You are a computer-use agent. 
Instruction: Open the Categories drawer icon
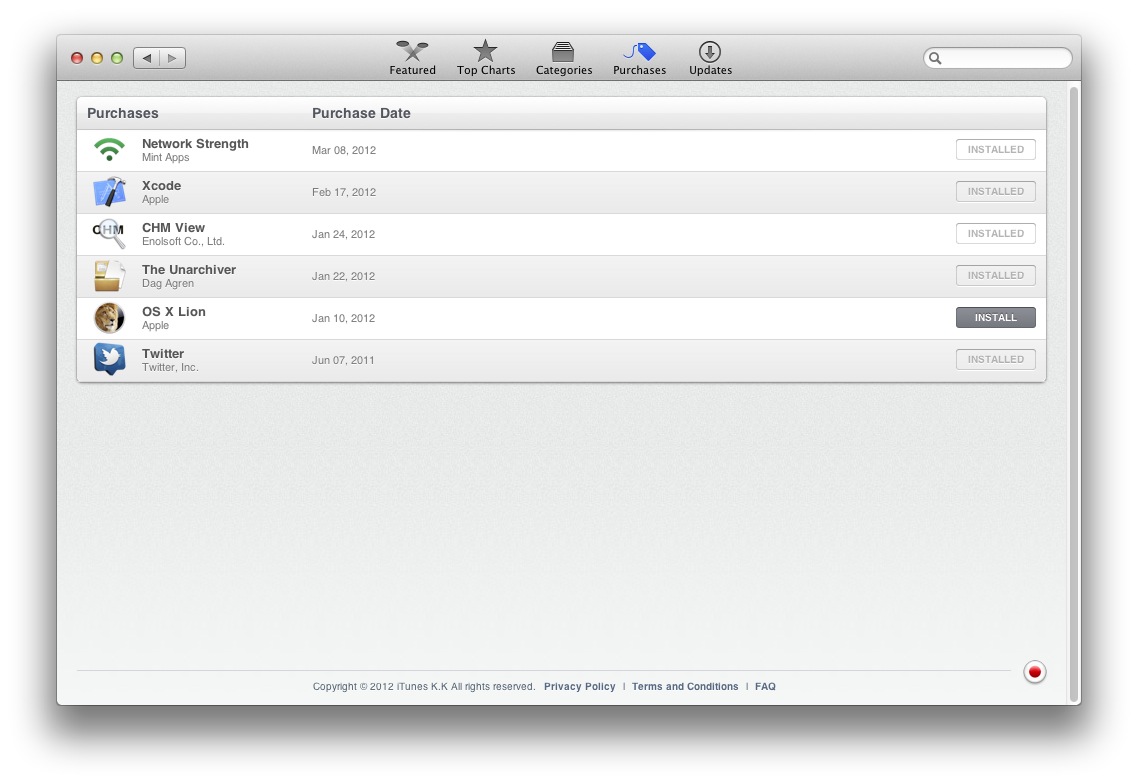(x=562, y=52)
